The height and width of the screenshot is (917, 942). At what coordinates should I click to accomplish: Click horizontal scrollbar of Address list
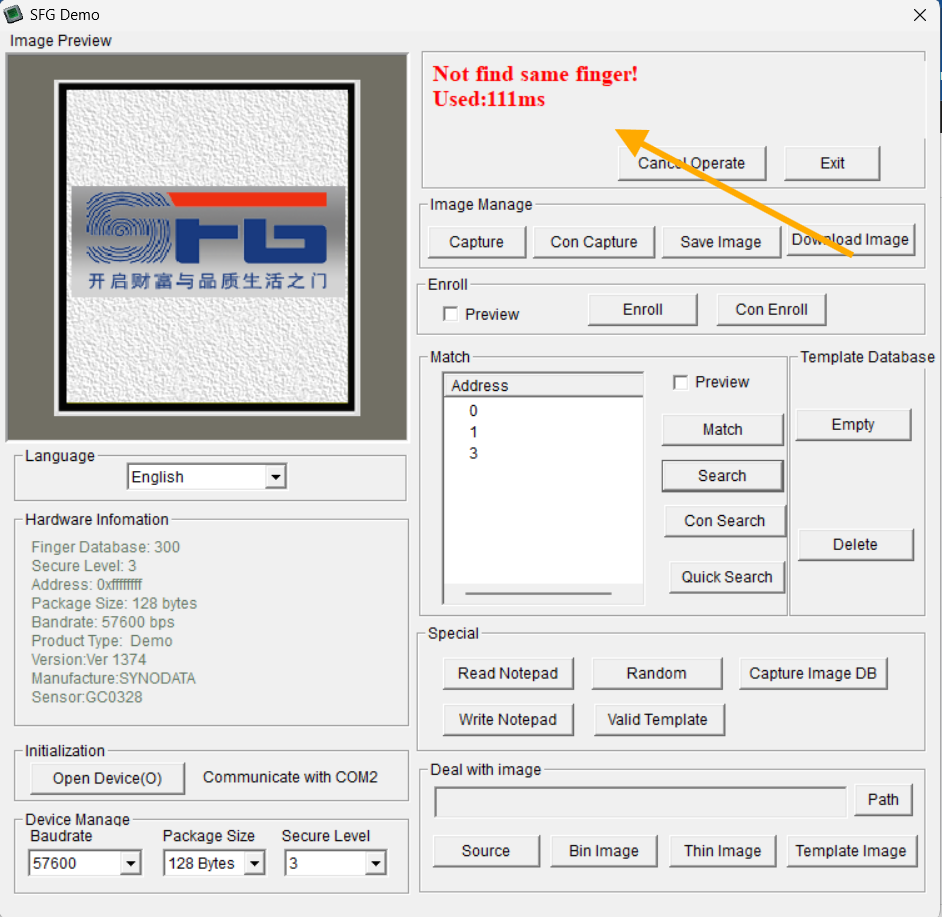click(538, 594)
